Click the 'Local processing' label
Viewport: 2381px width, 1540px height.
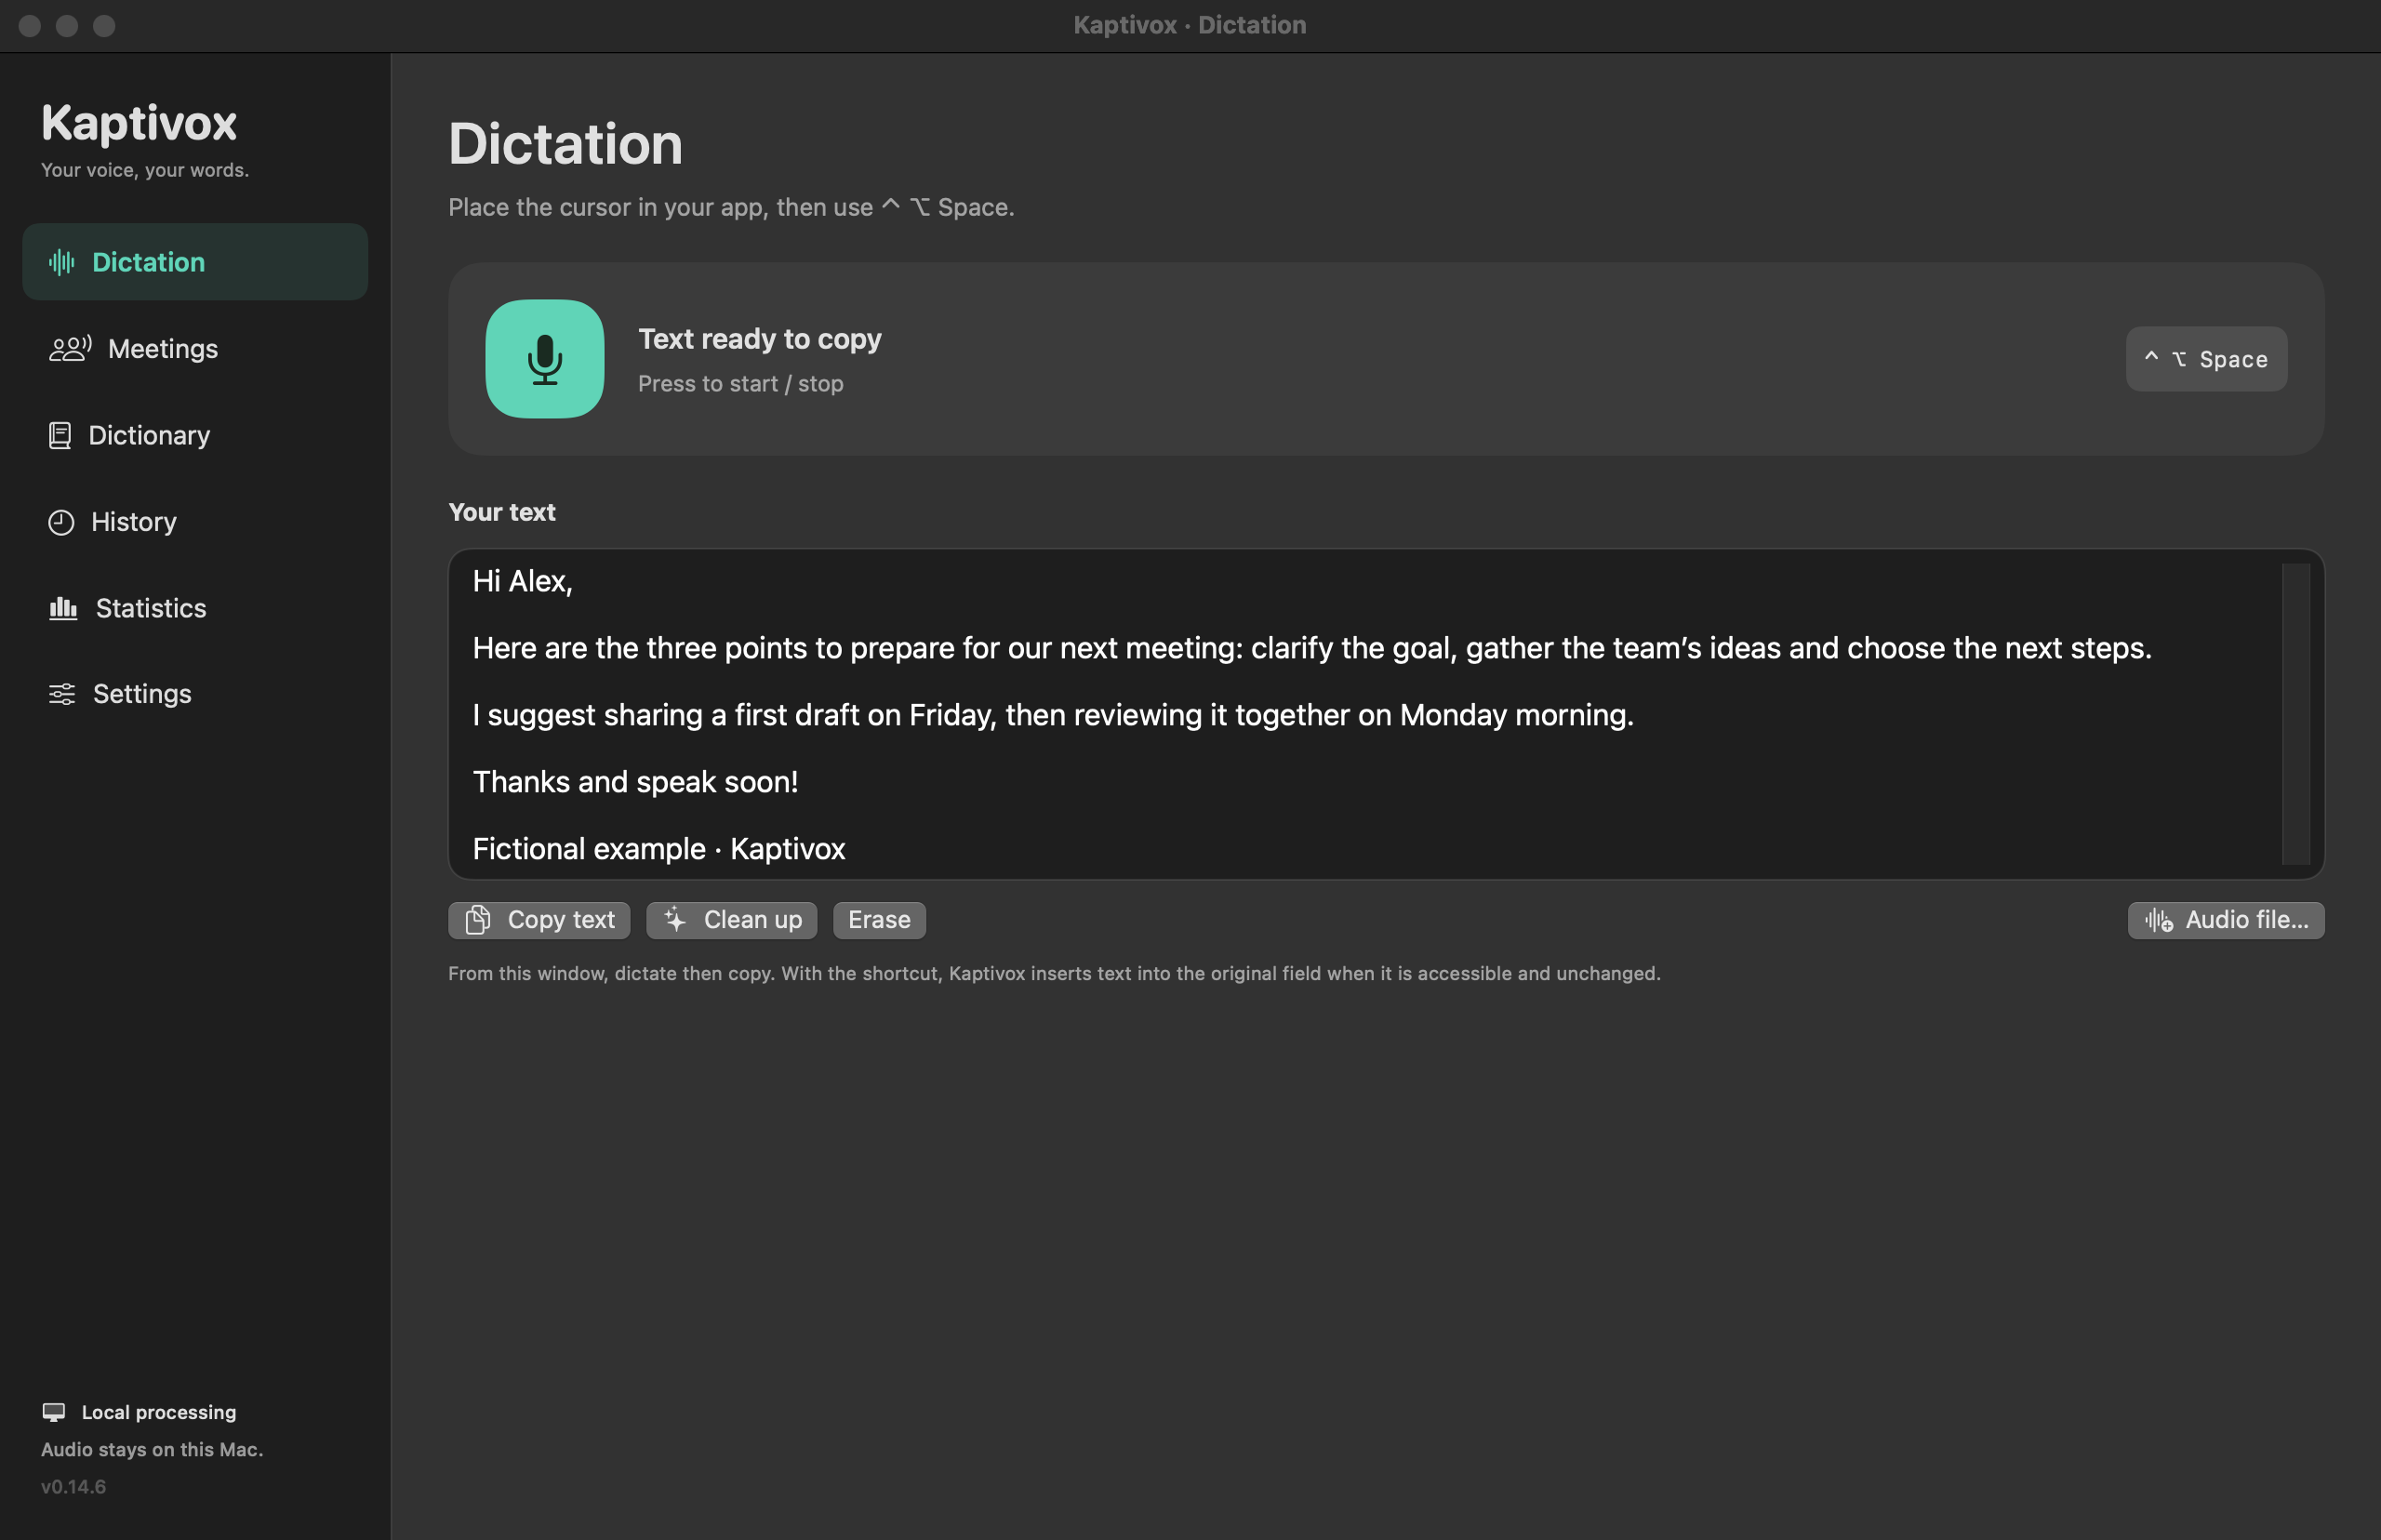159,1412
